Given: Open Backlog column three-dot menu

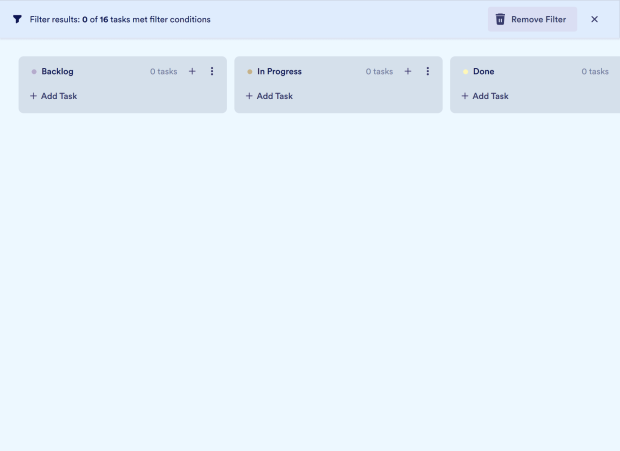Looking at the screenshot, I should [x=212, y=71].
